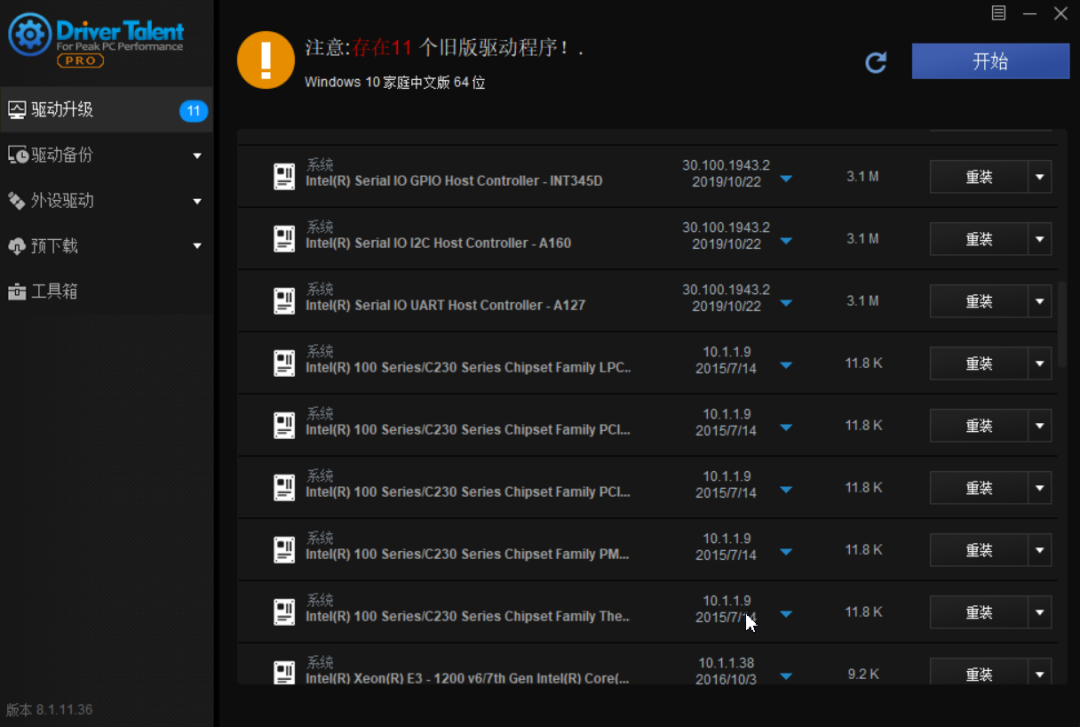Expand 重装 arrow for Serial IO GPIO row

[x=1039, y=177]
